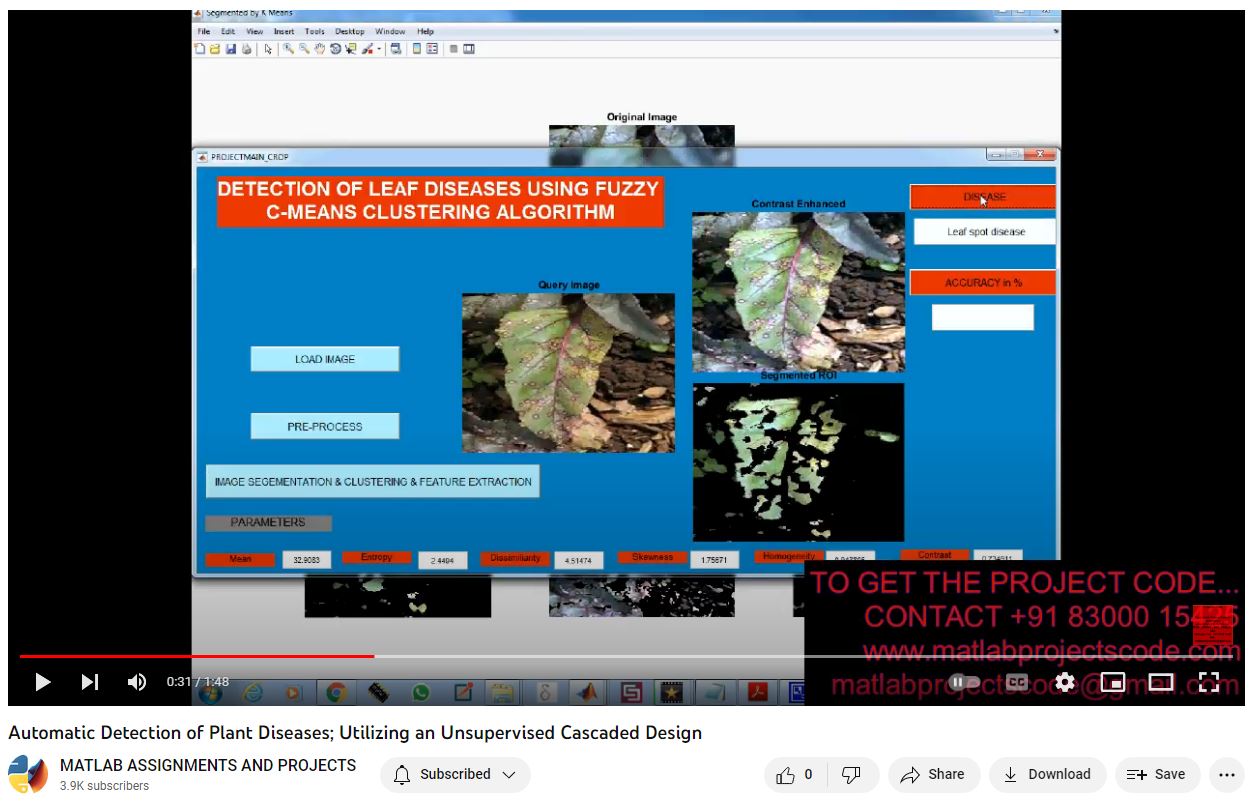Click the Link Plot toolbar icon
Image resolution: width=1255 pixels, height=805 pixels.
coord(396,49)
